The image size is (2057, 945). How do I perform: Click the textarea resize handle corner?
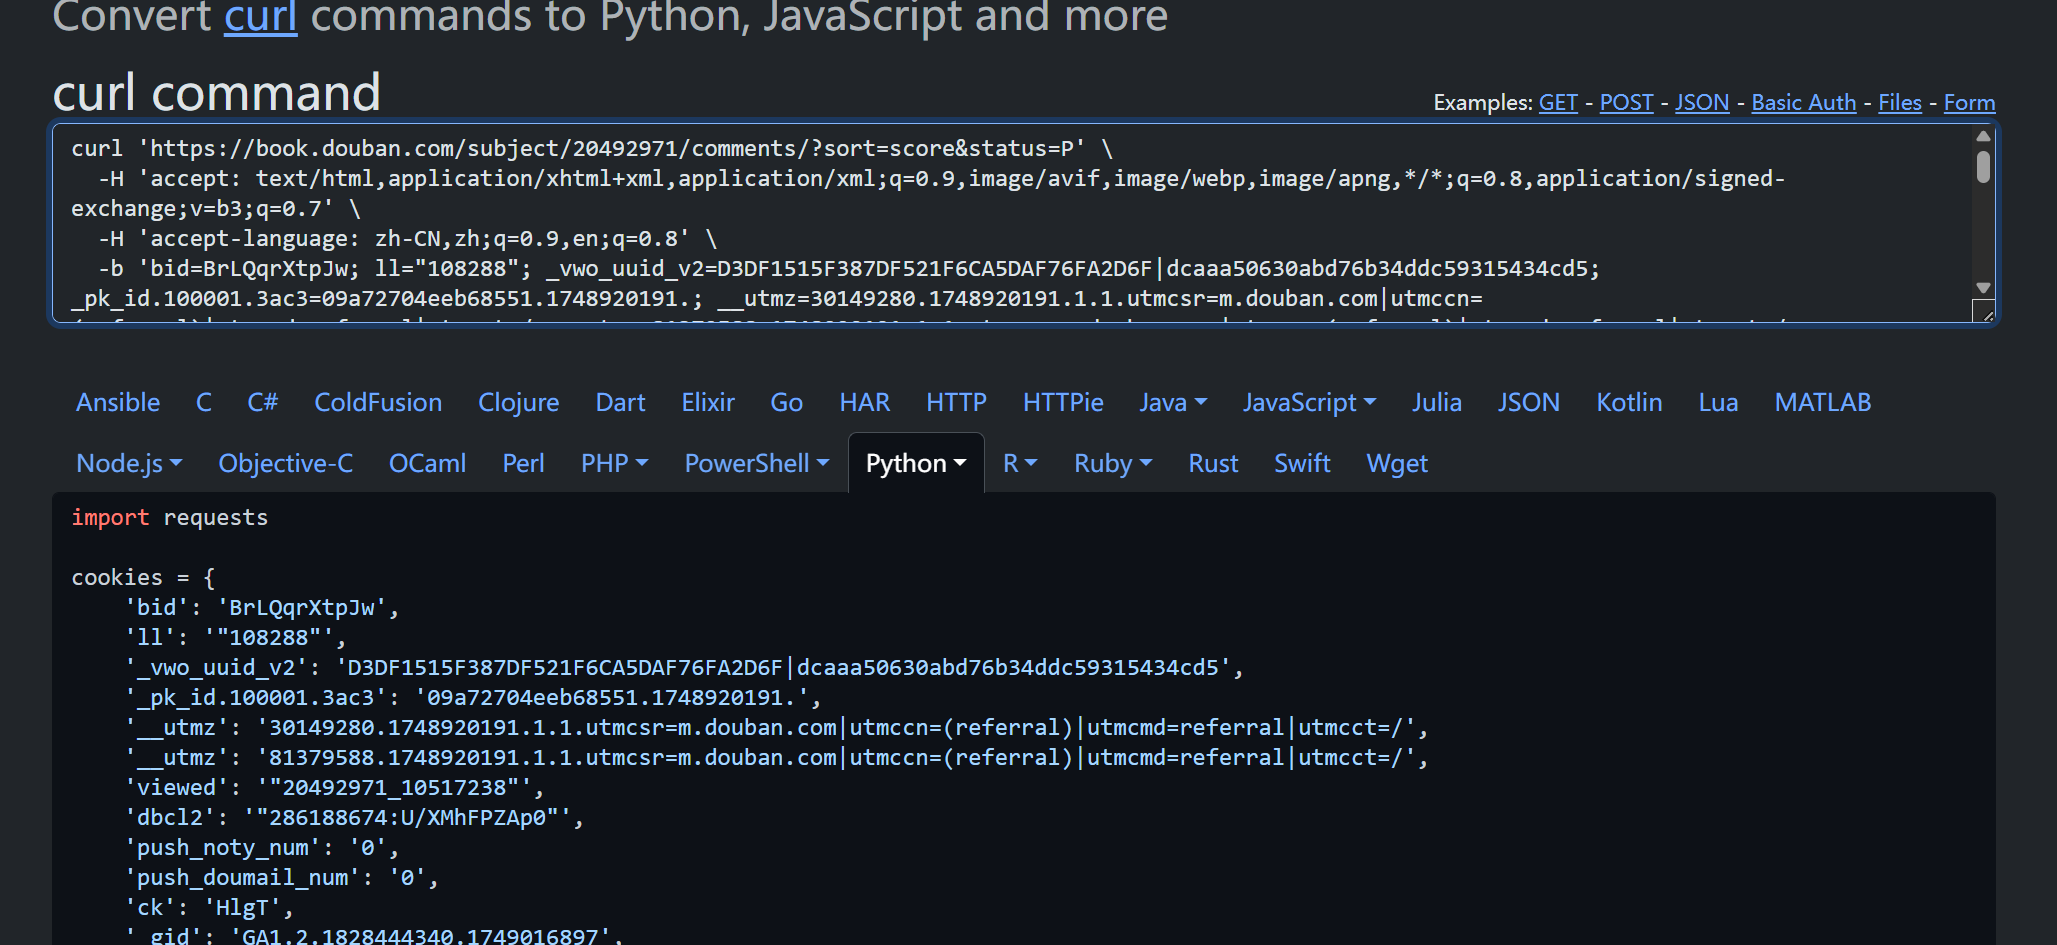coord(1985,313)
